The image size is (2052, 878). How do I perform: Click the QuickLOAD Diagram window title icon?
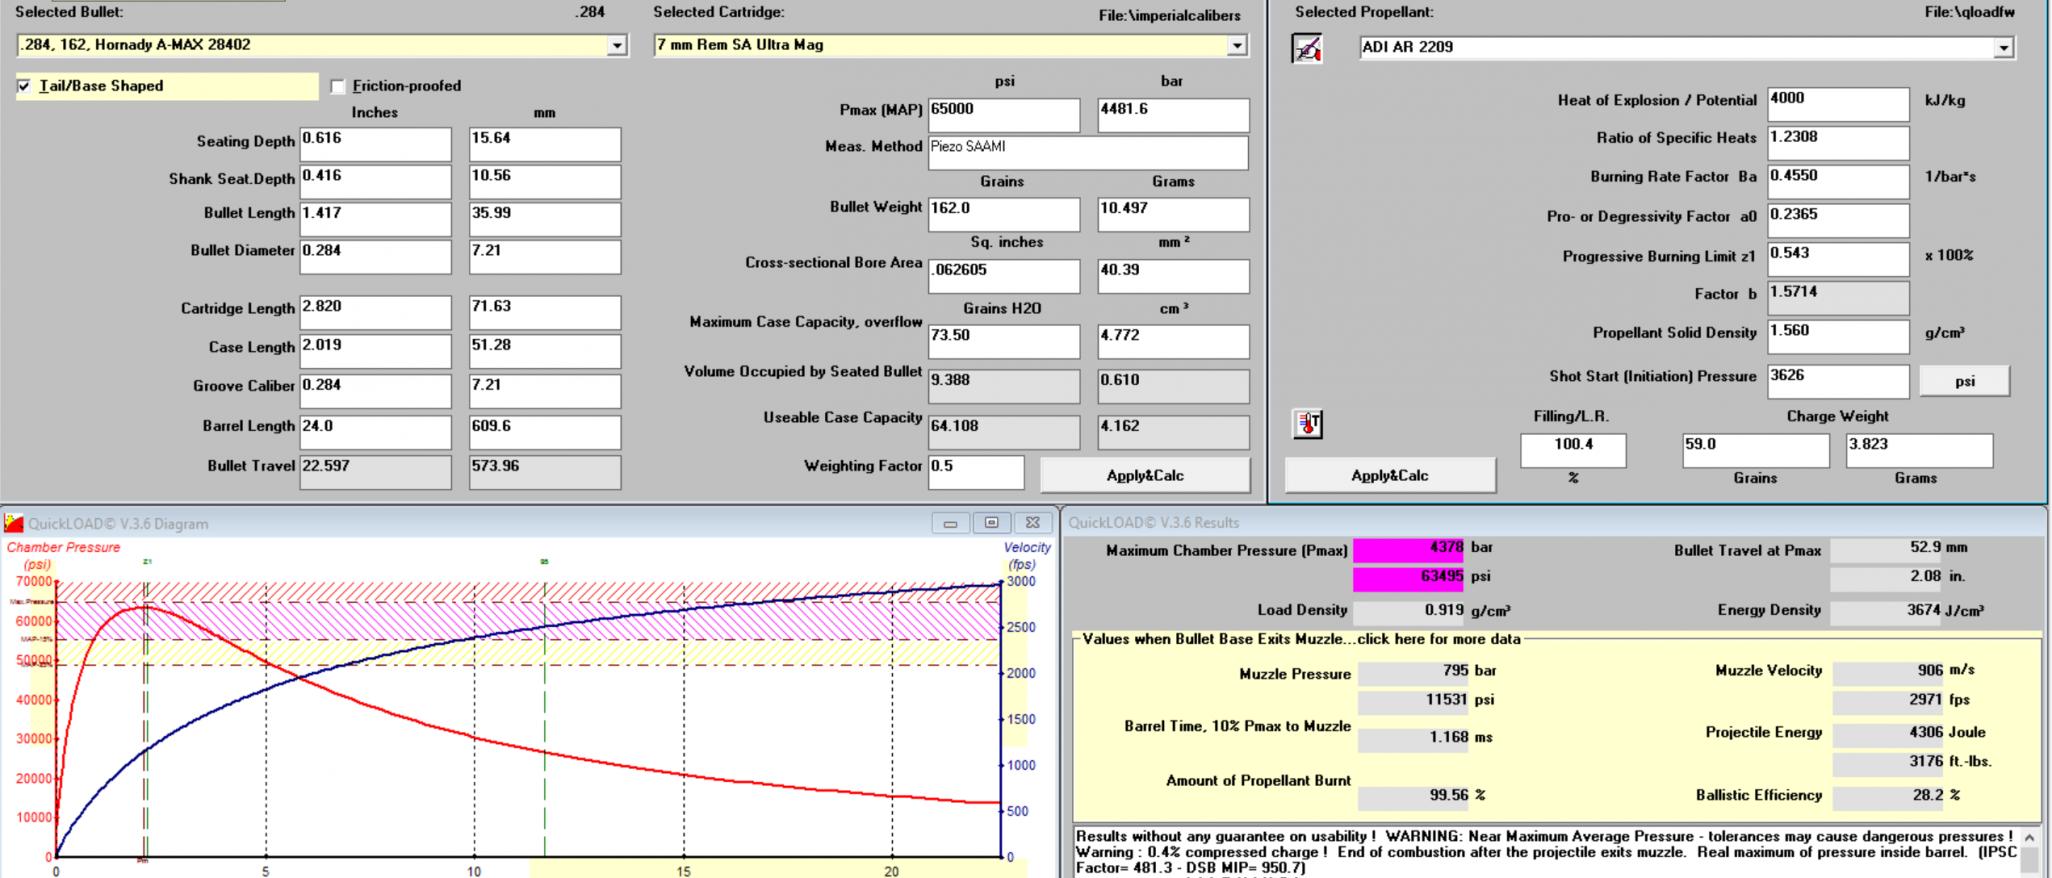click(x=14, y=523)
